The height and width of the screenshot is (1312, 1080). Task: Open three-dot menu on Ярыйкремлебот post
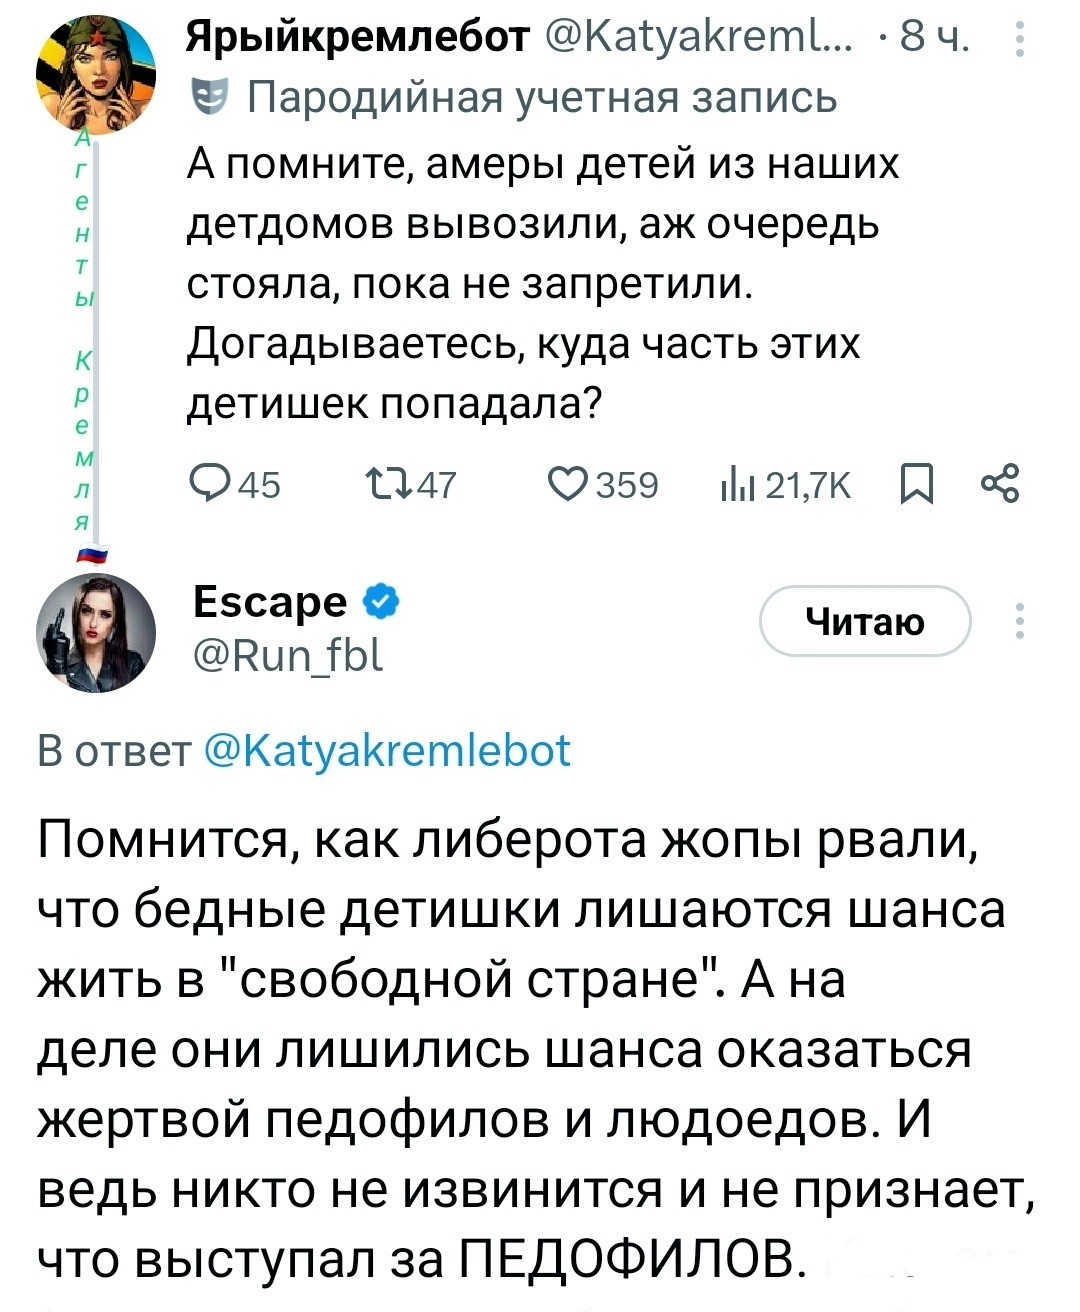(x=1019, y=39)
